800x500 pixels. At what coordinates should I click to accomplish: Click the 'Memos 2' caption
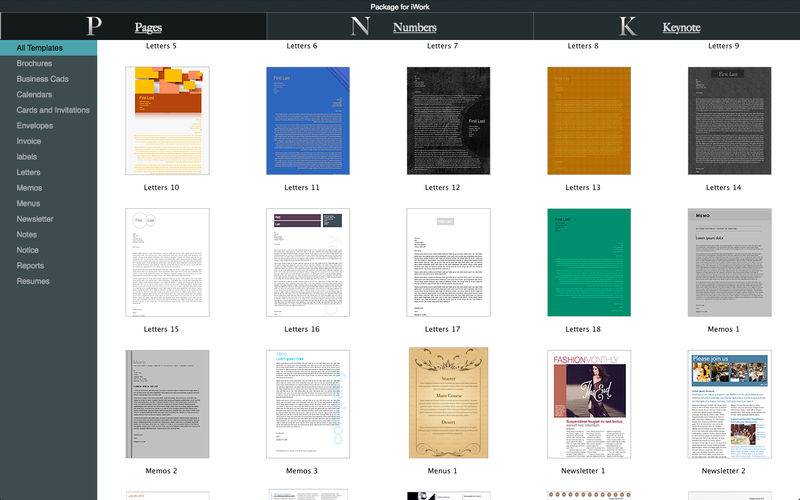pos(161,471)
